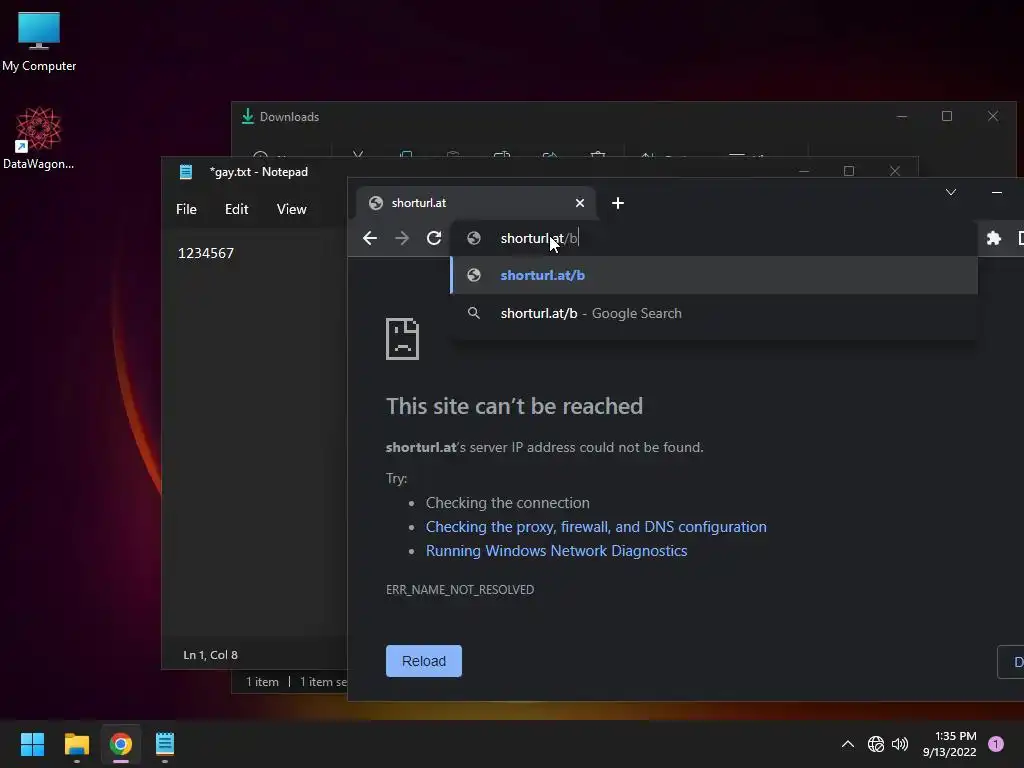Open the clock showing 1:35 PM
The height and width of the screenshot is (768, 1024).
point(950,744)
